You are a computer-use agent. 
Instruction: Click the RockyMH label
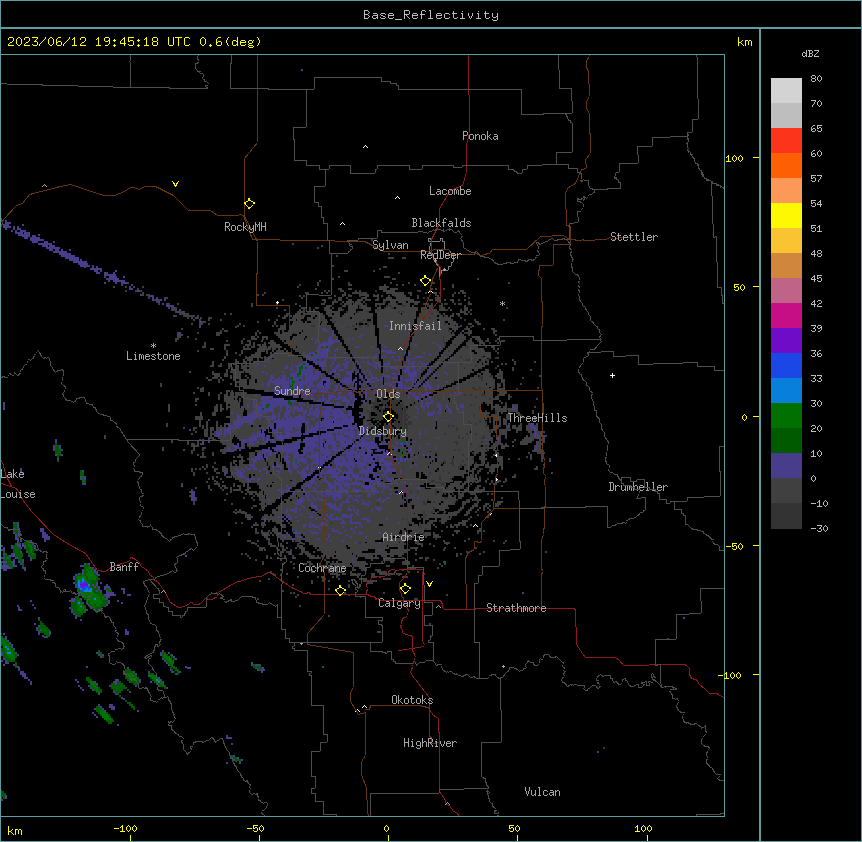245,227
